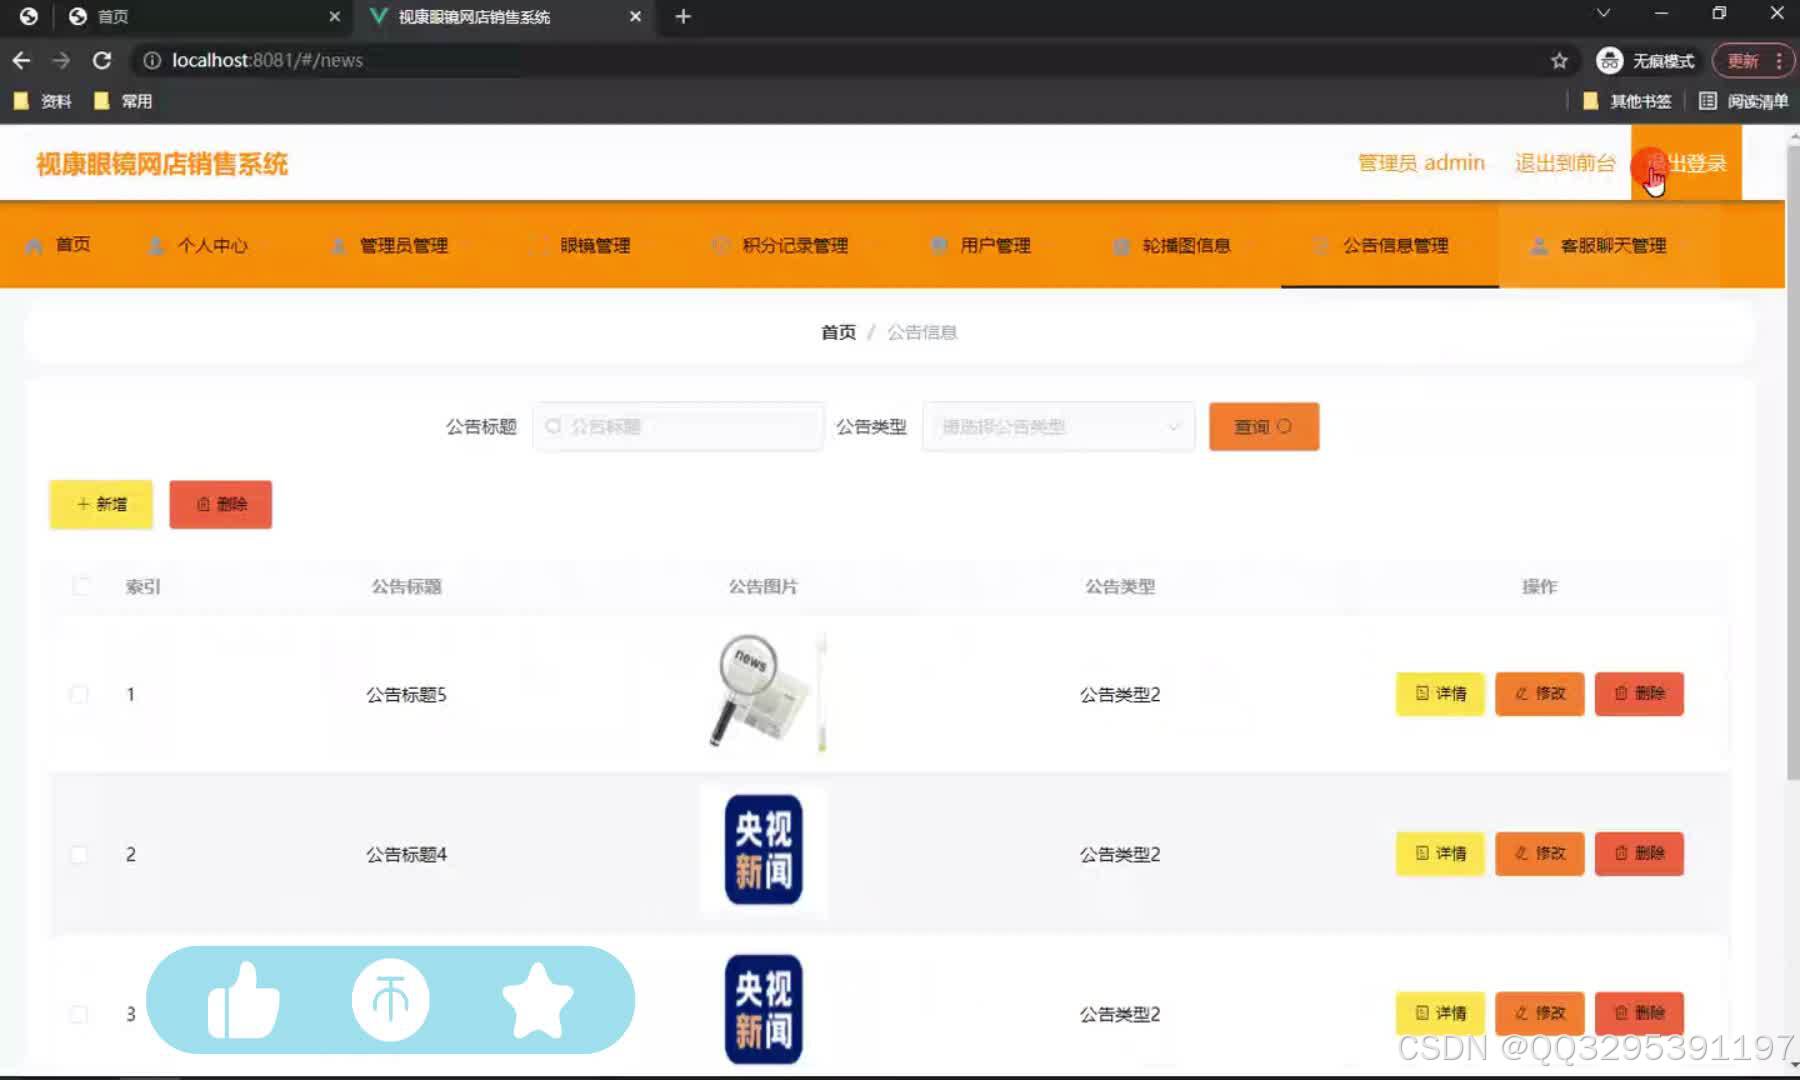Go back using browser back arrow
The height and width of the screenshot is (1080, 1800).
point(21,60)
